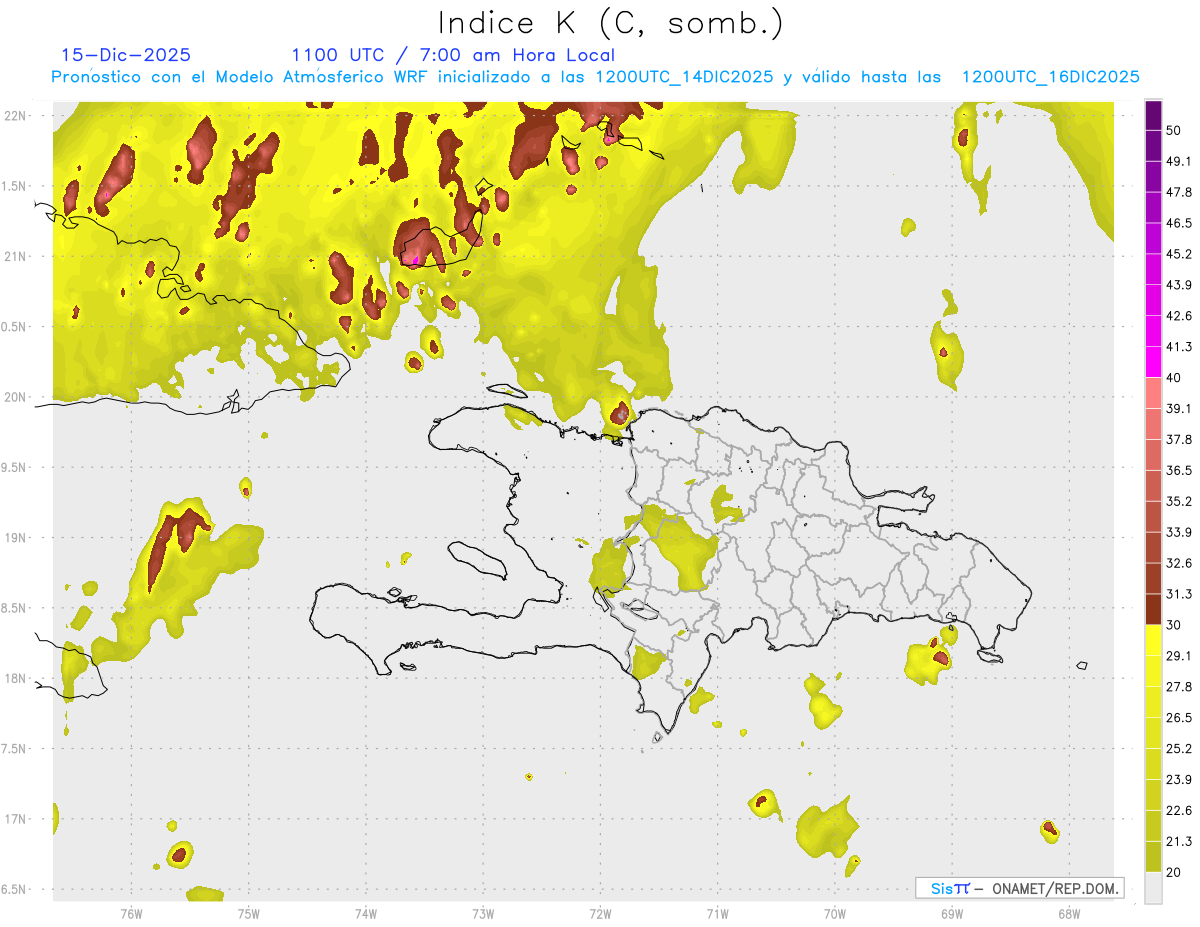The width and height of the screenshot is (1200, 927).
Task: Click the 74W longitude label
Action: [x=365, y=913]
